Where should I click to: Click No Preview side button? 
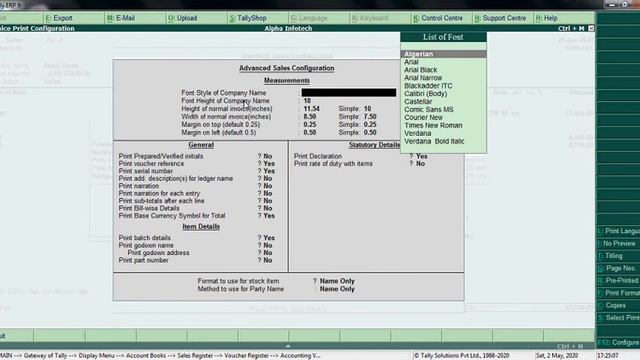618,243
